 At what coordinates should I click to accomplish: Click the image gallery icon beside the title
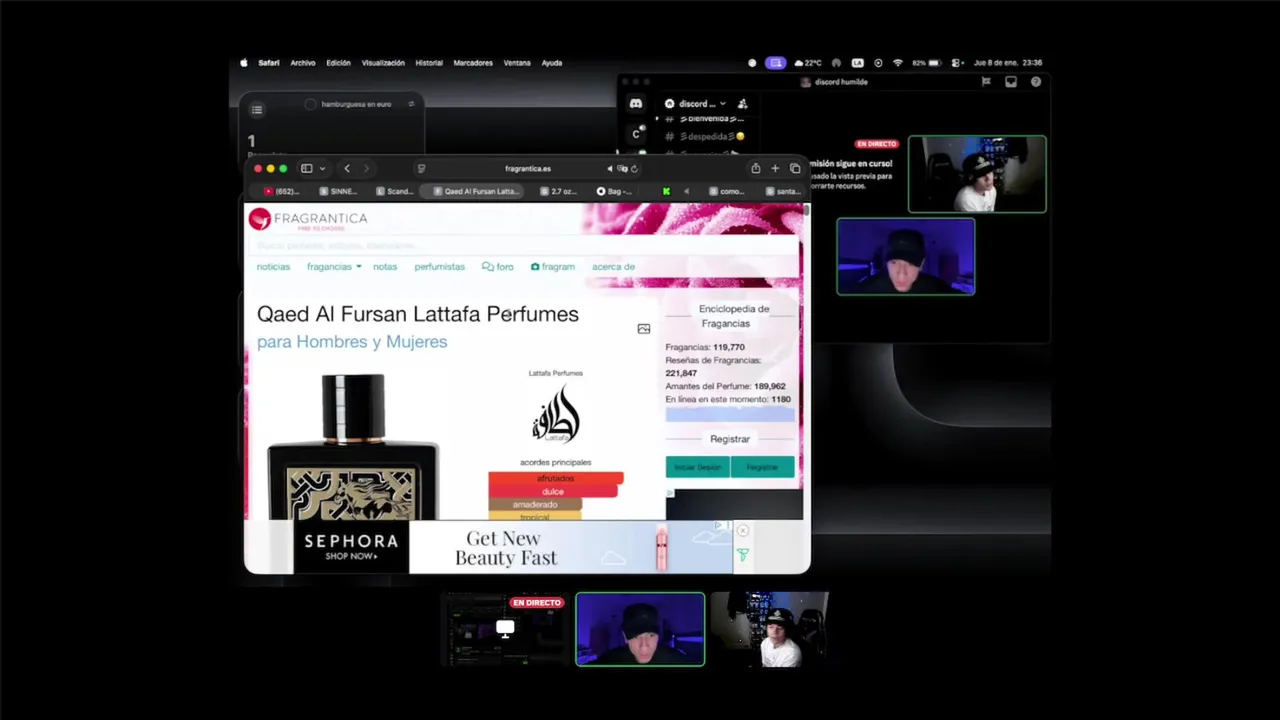[x=644, y=329]
